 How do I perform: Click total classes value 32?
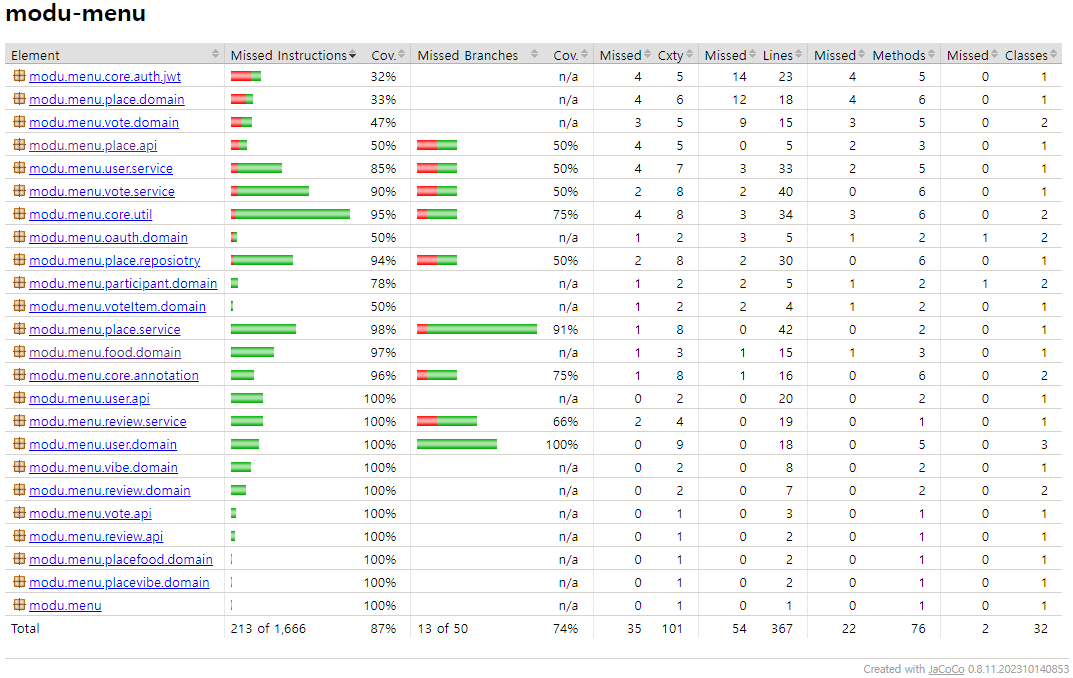[1041, 628]
